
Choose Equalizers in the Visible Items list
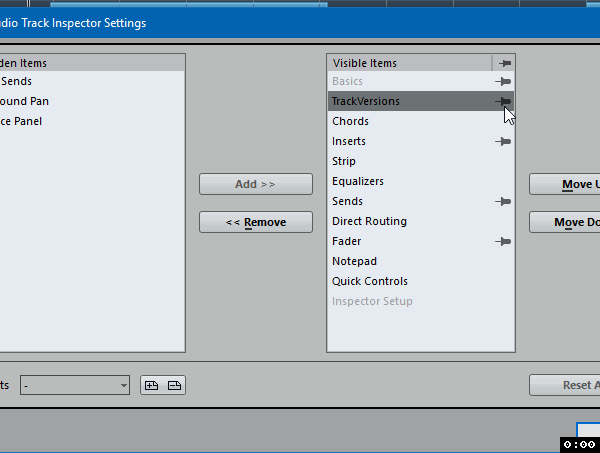click(357, 181)
